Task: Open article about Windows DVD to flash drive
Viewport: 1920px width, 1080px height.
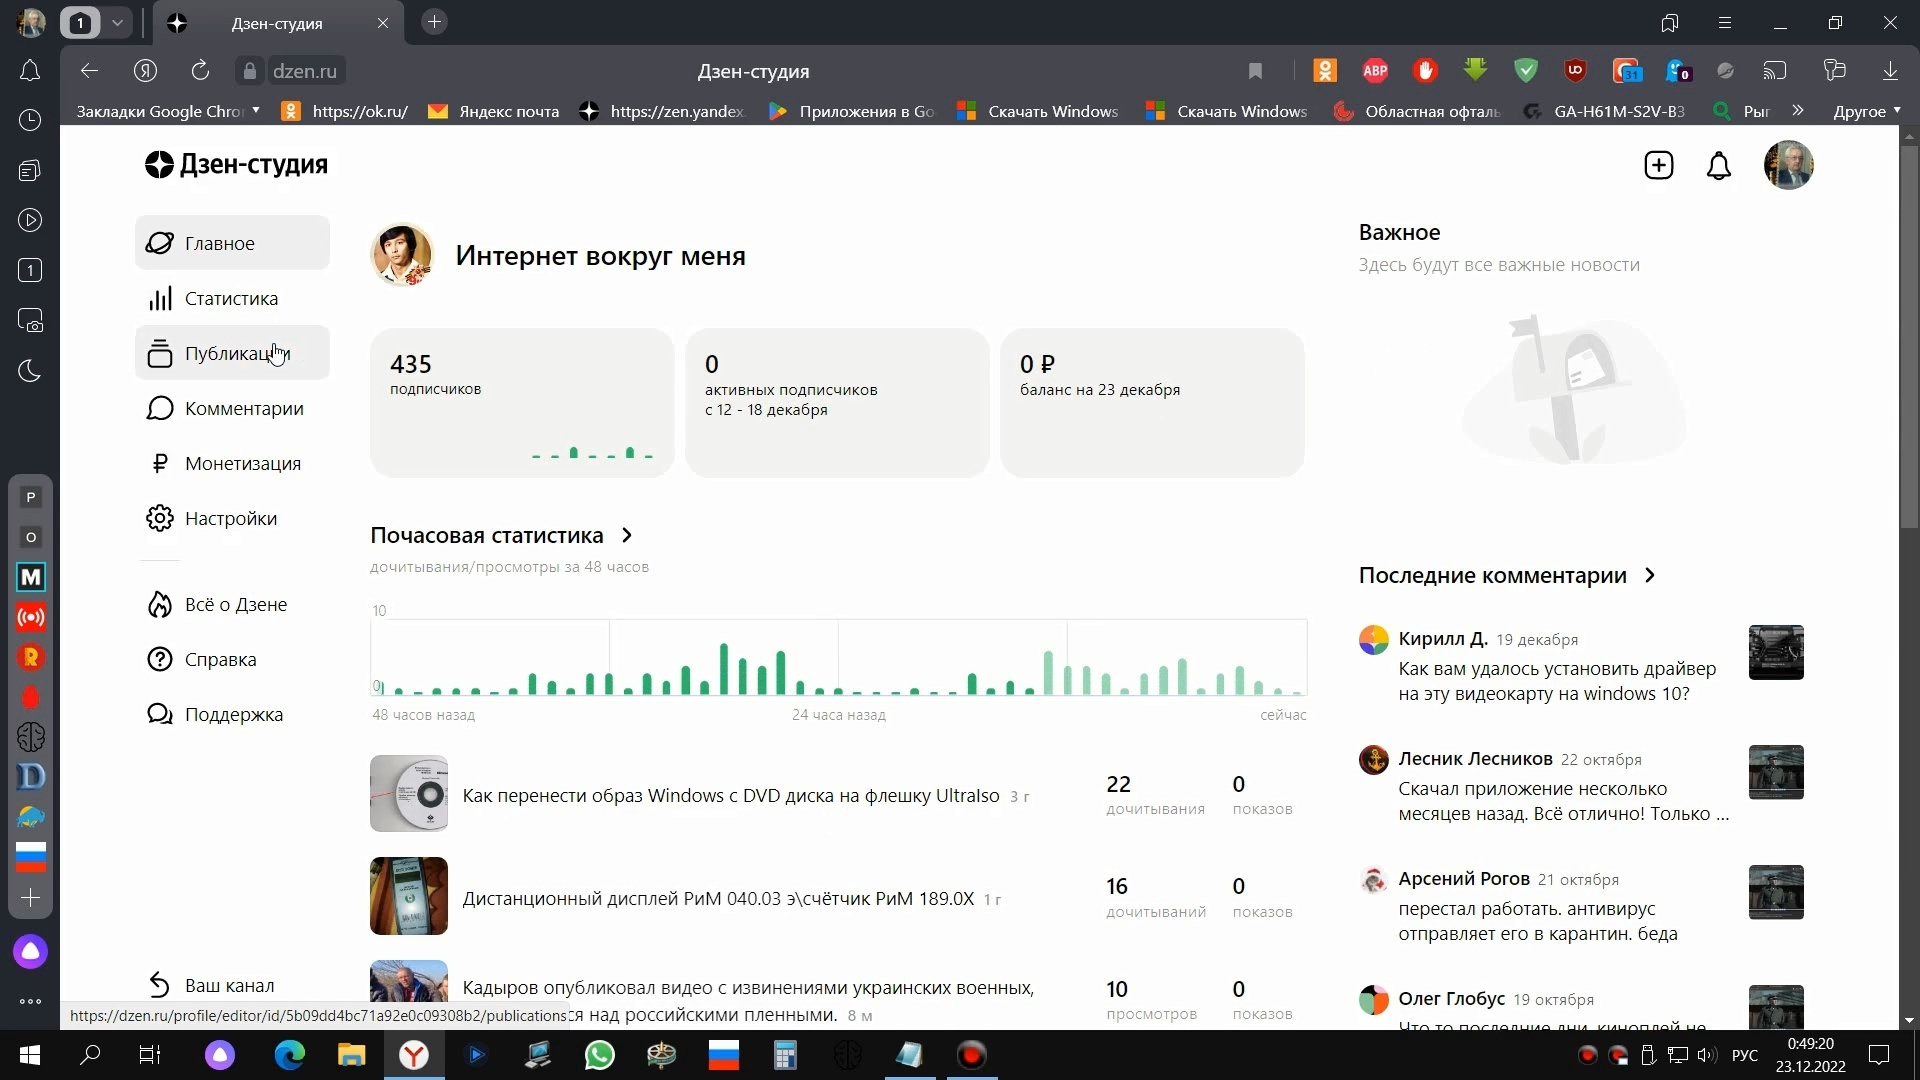Action: 729,795
